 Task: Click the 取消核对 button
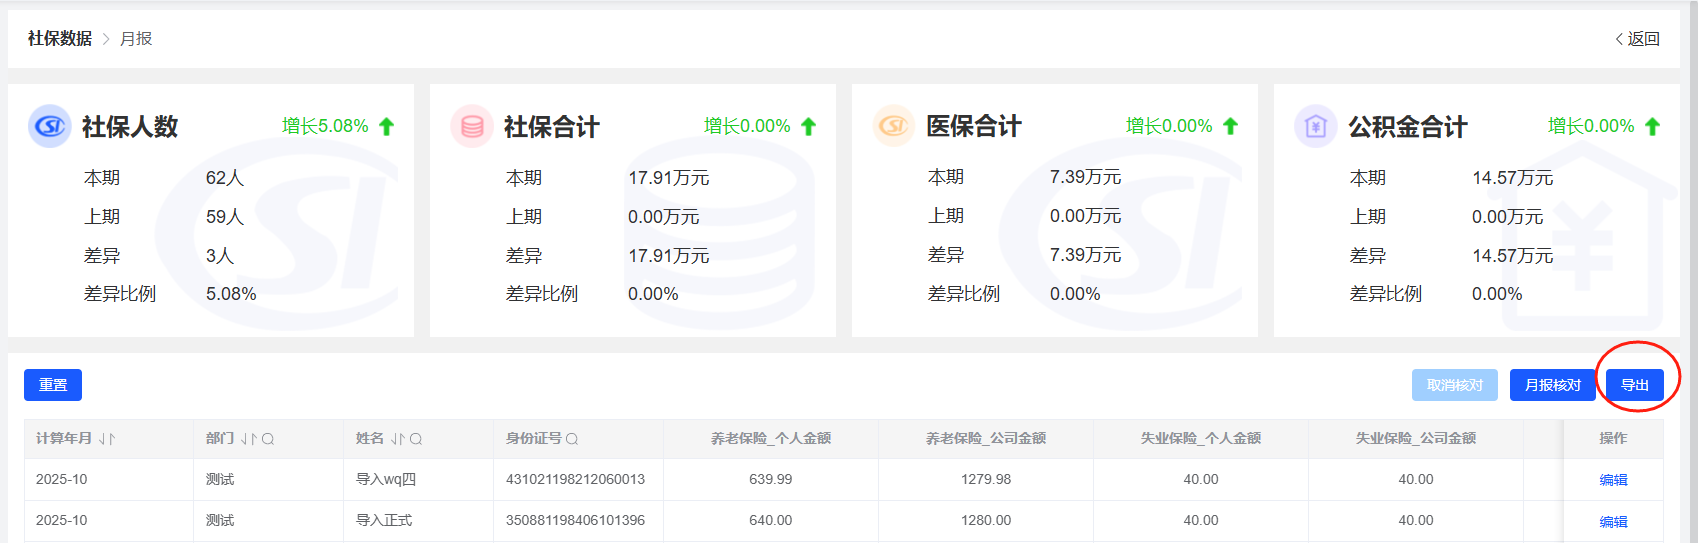[x=1455, y=385]
